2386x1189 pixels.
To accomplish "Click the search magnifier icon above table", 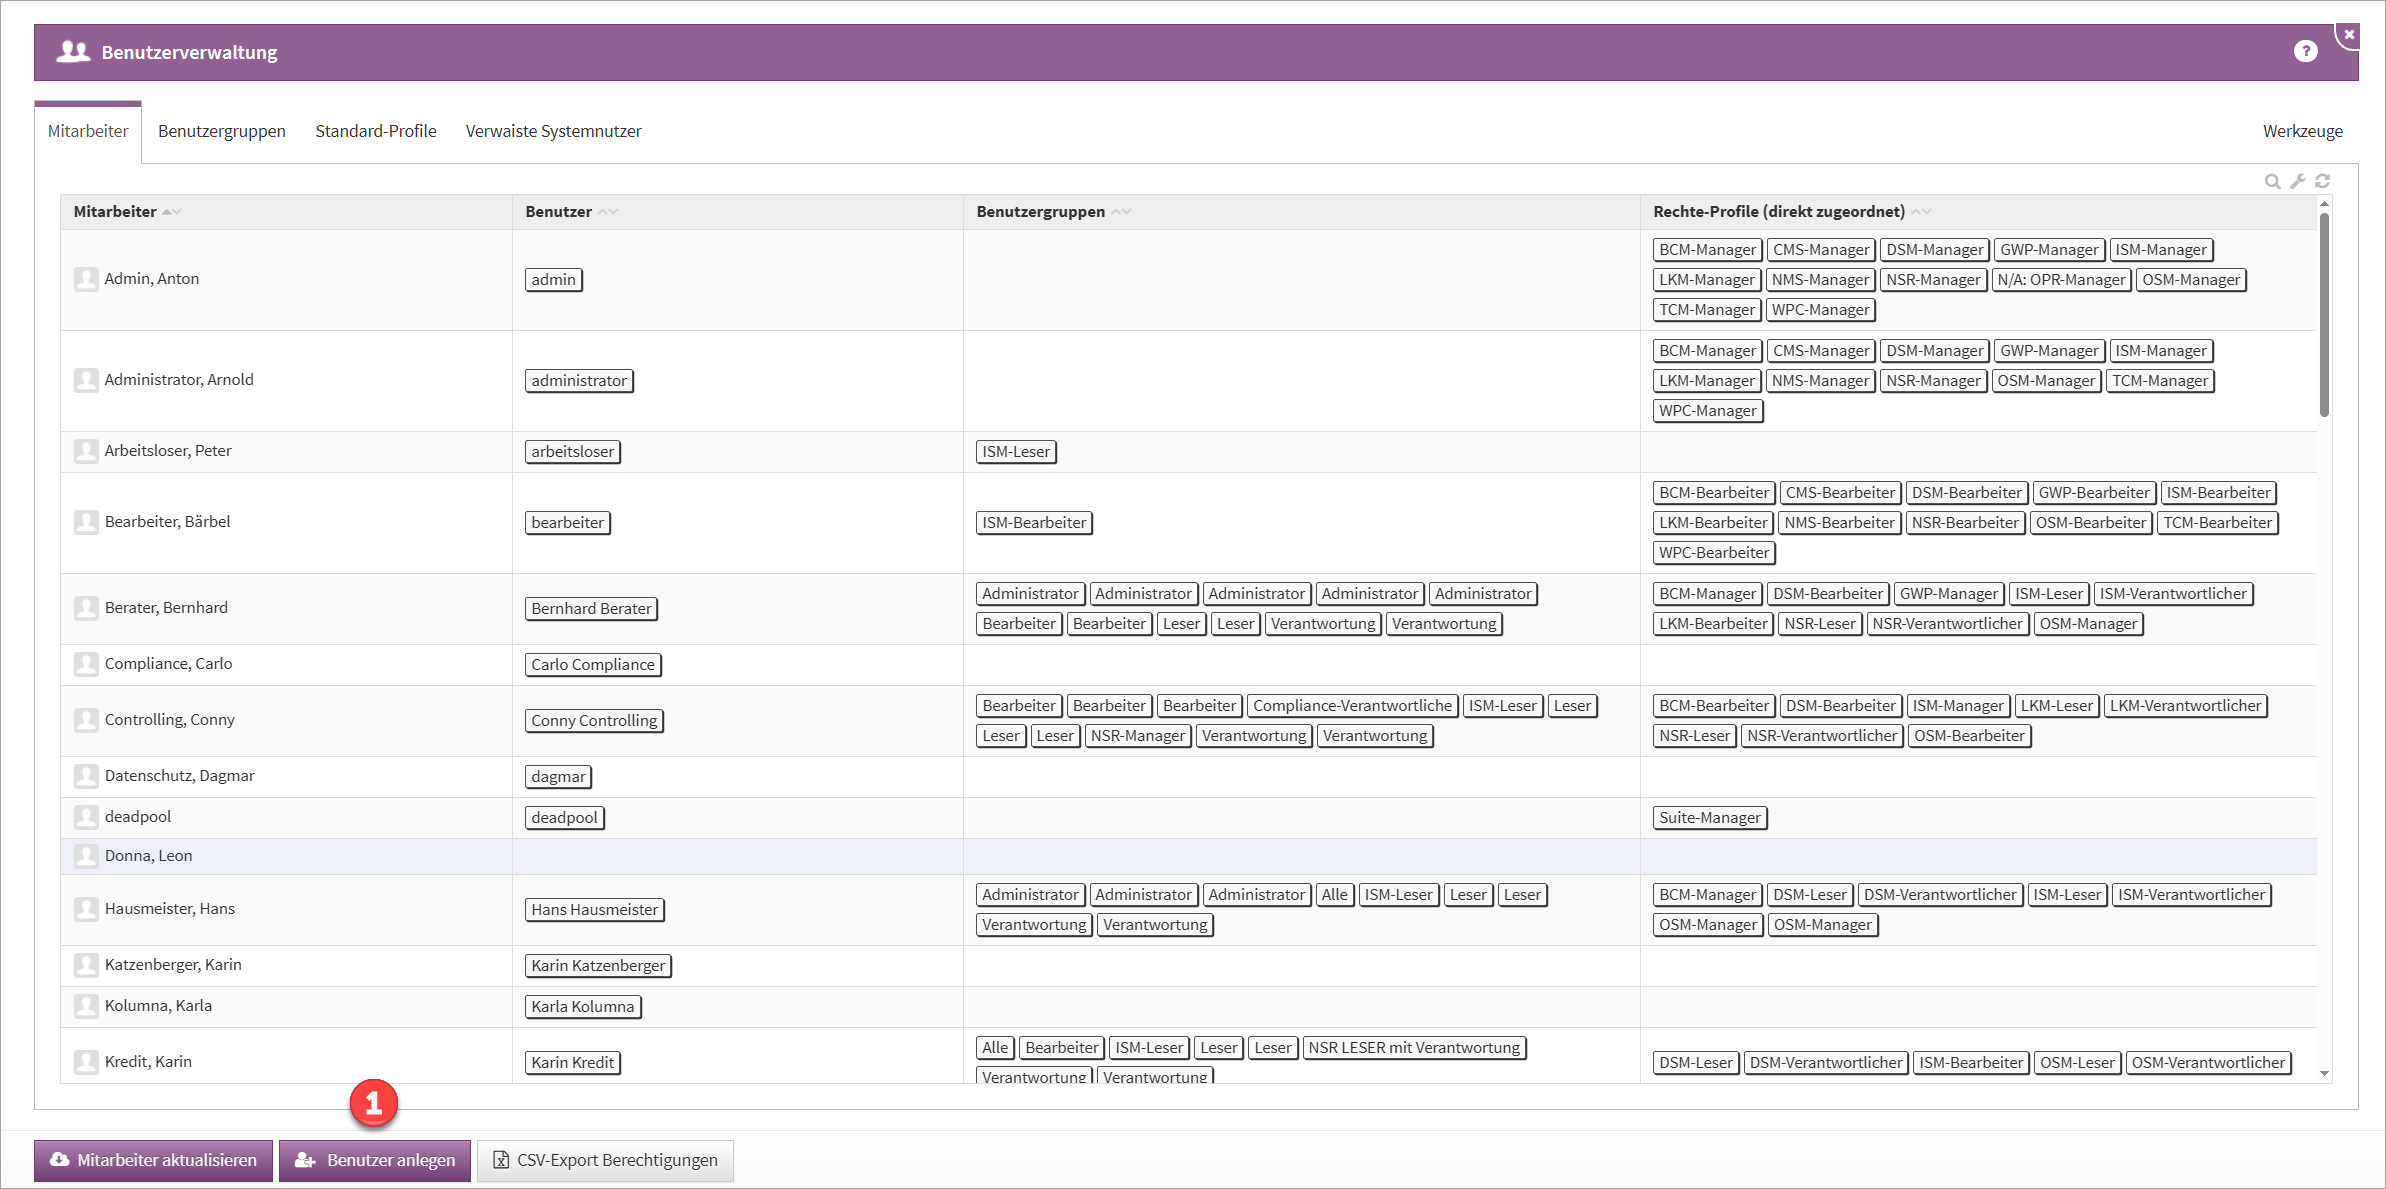I will [2272, 181].
